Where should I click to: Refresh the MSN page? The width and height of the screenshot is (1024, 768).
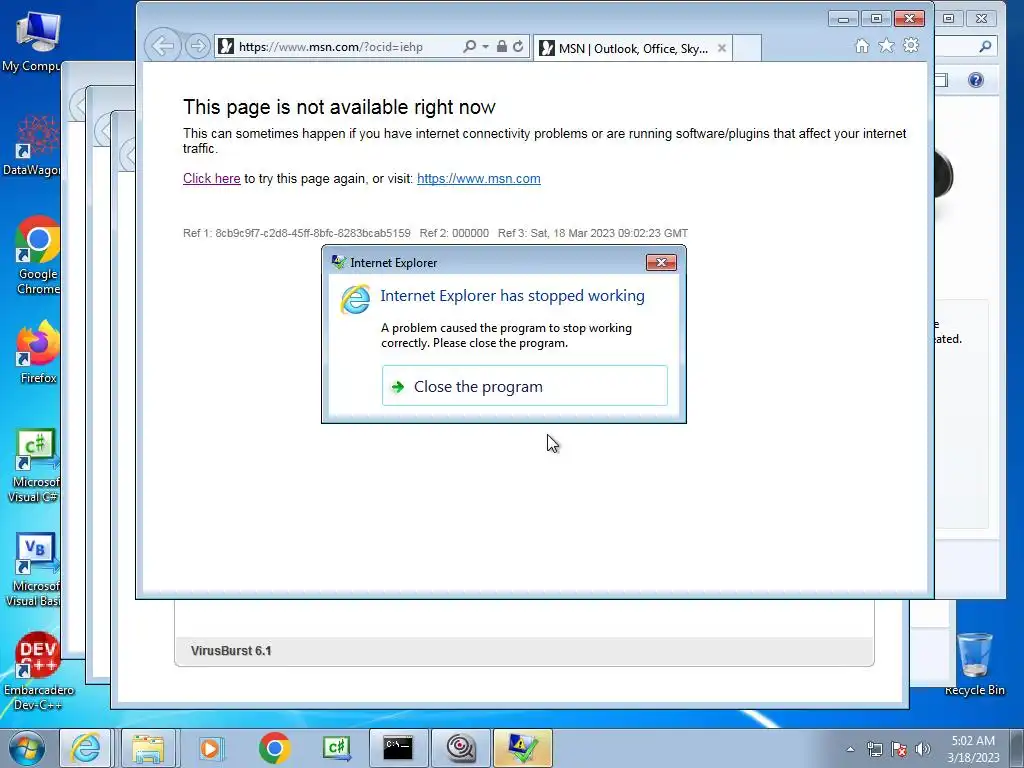tap(518, 46)
